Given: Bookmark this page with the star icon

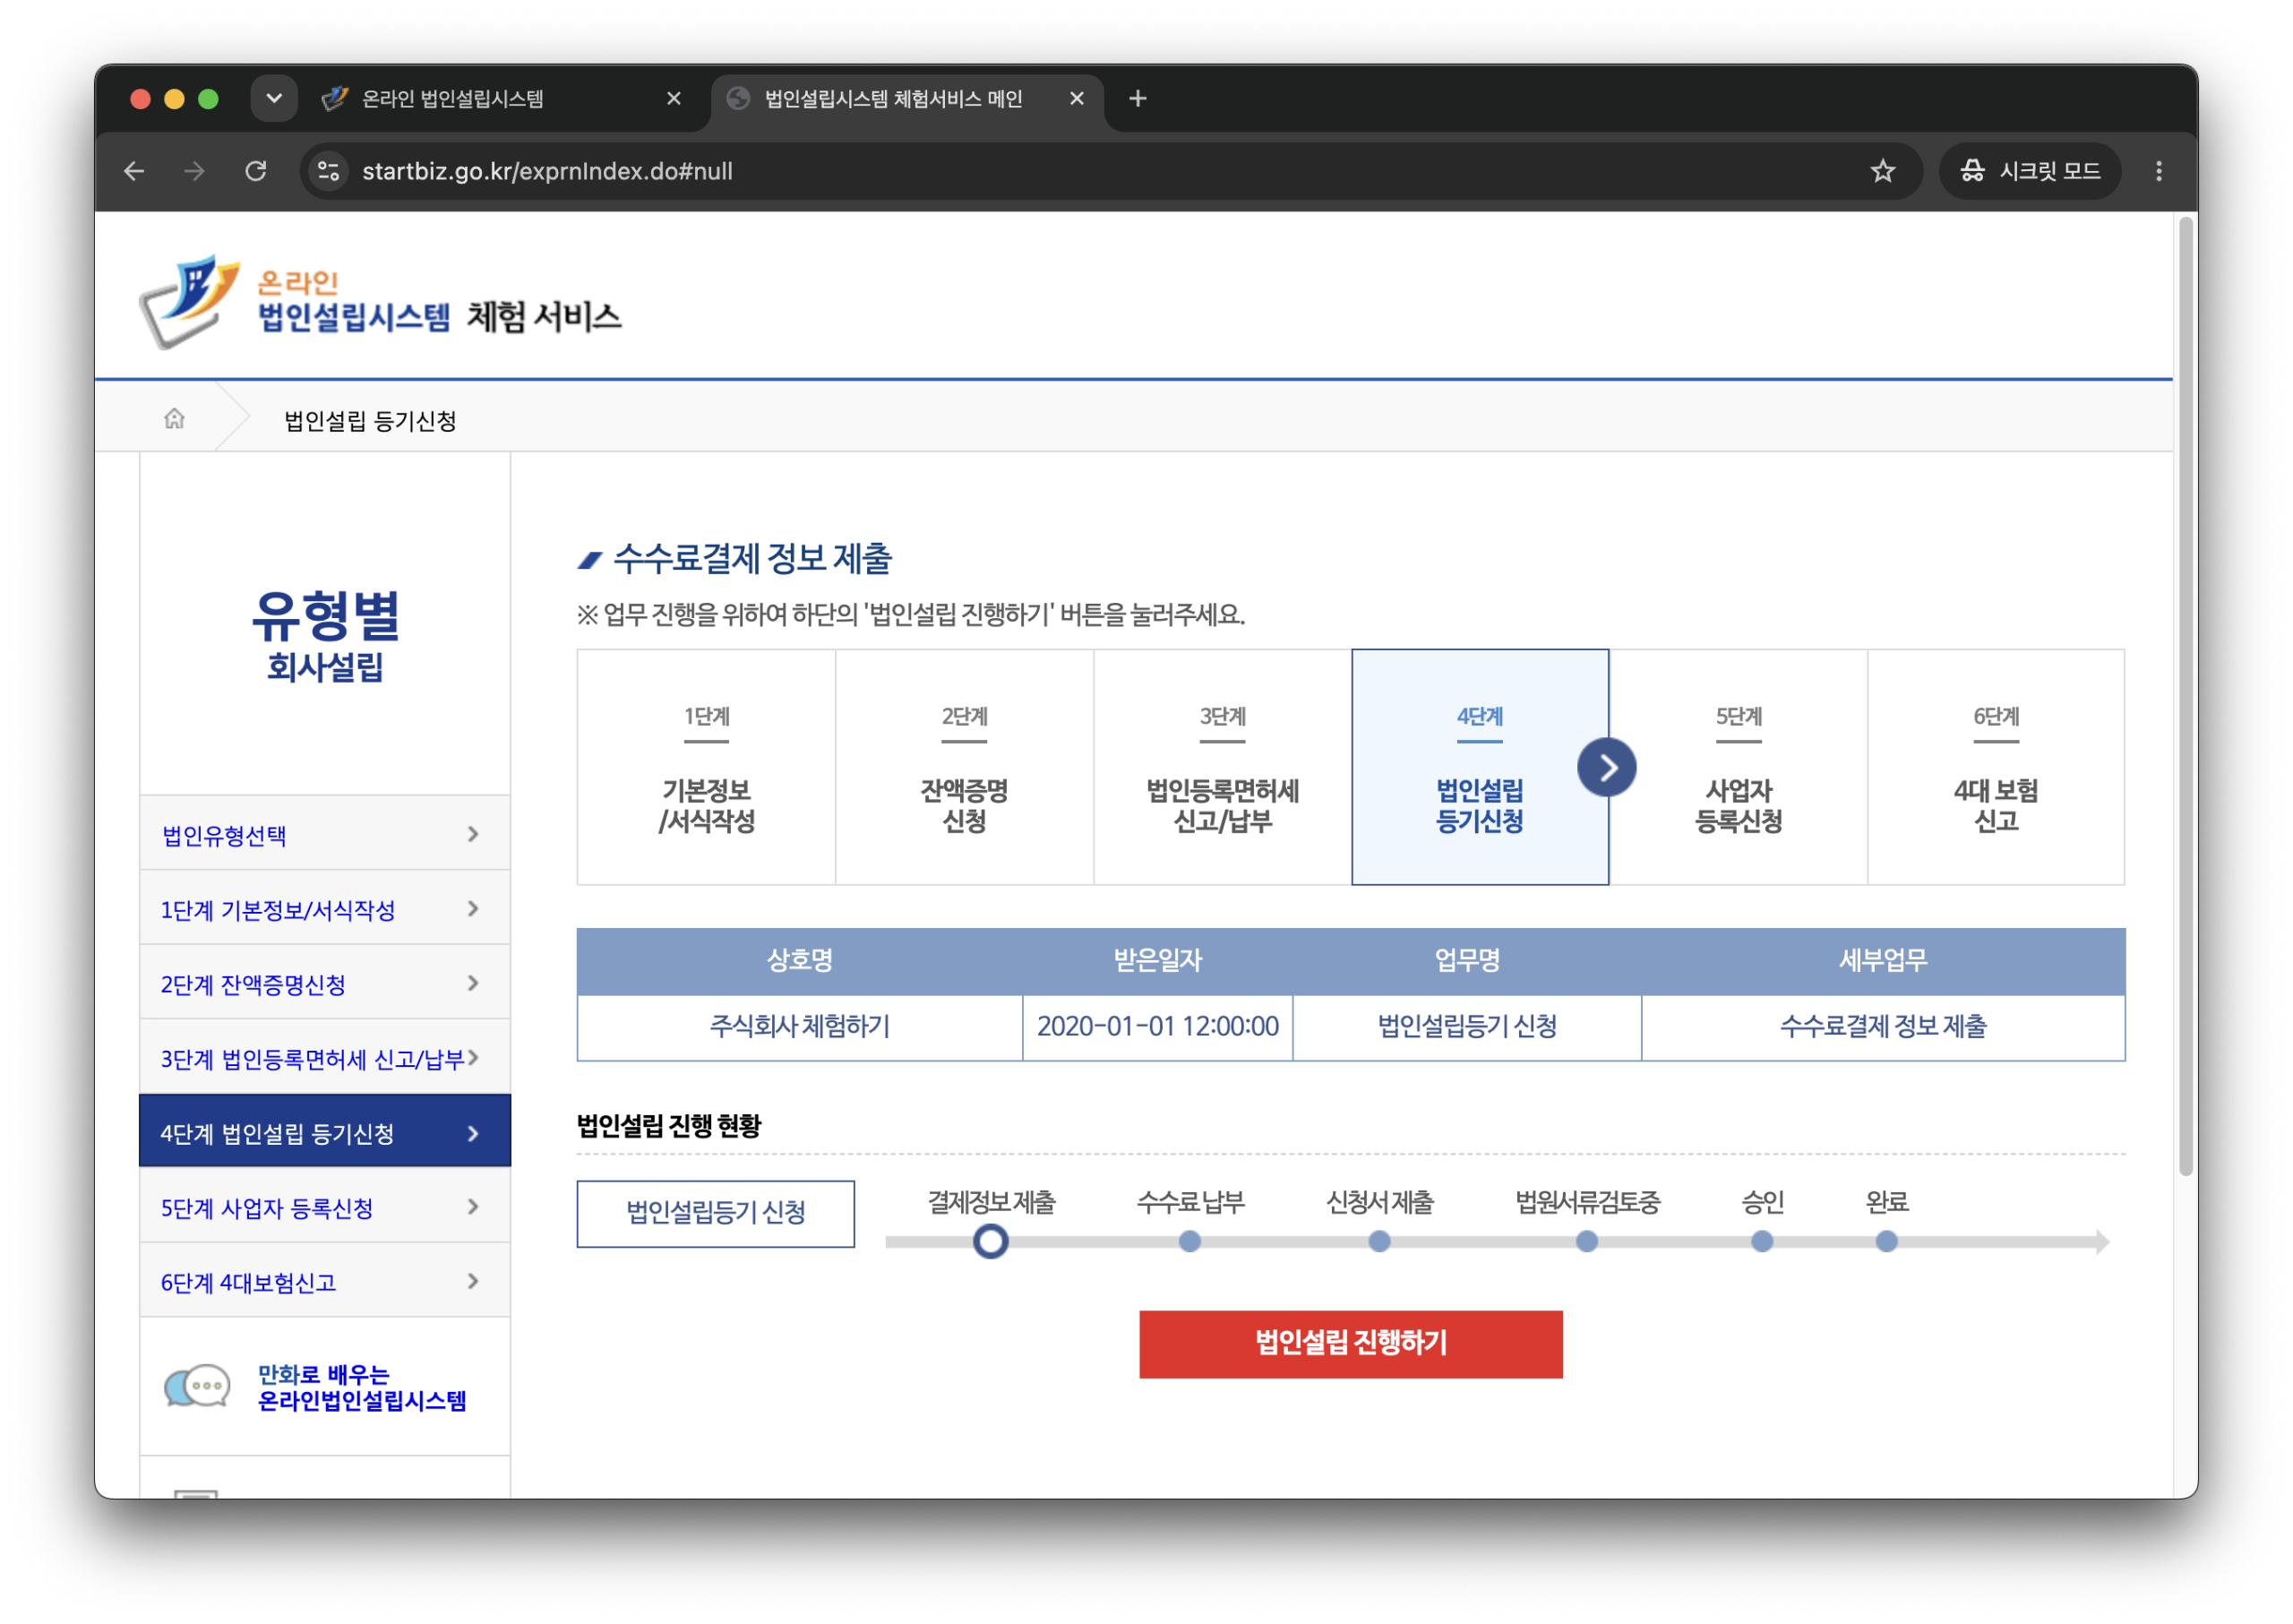Looking at the screenshot, I should 1882,171.
